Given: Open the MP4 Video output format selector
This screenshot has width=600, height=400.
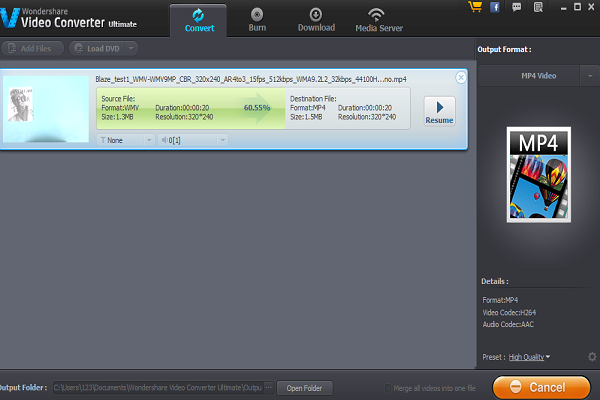Looking at the screenshot, I should pyautogui.click(x=529, y=76).
